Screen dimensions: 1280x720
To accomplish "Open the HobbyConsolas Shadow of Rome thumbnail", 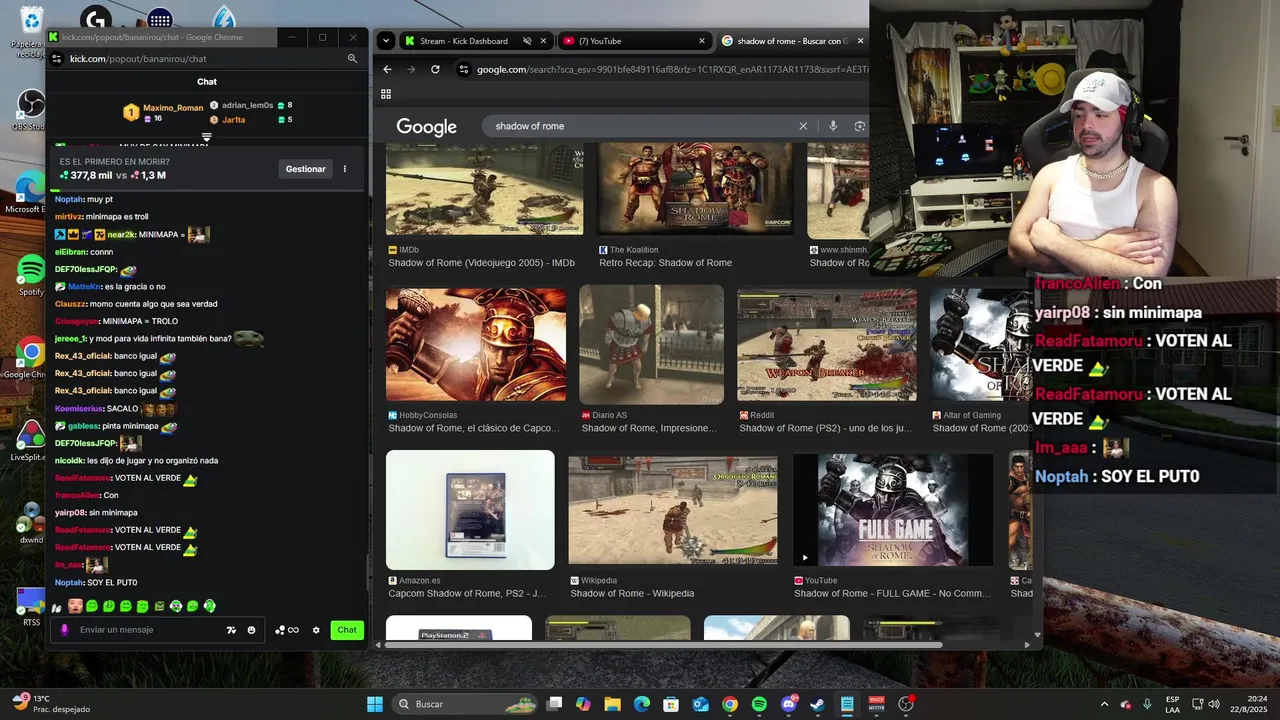I will (476, 345).
